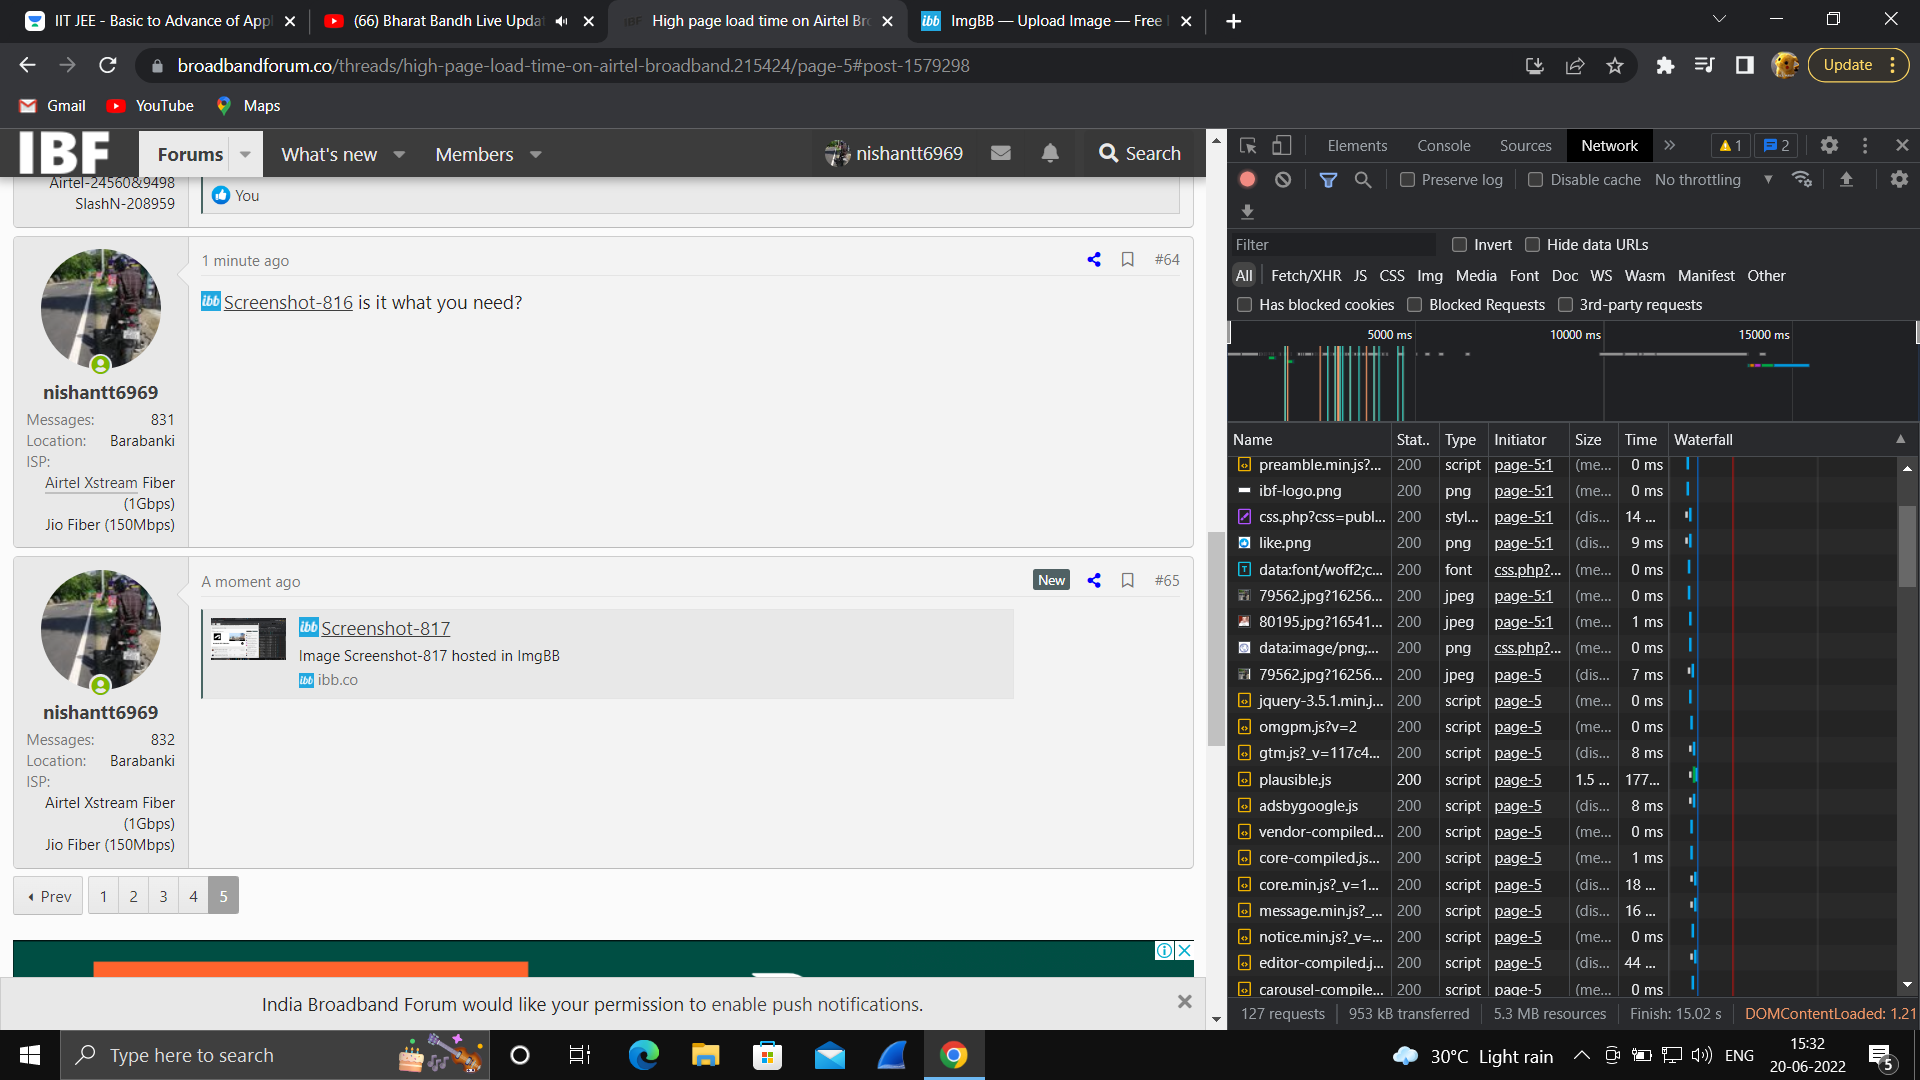
Task: Expand the Members dropdown arrow
Action: point(535,154)
